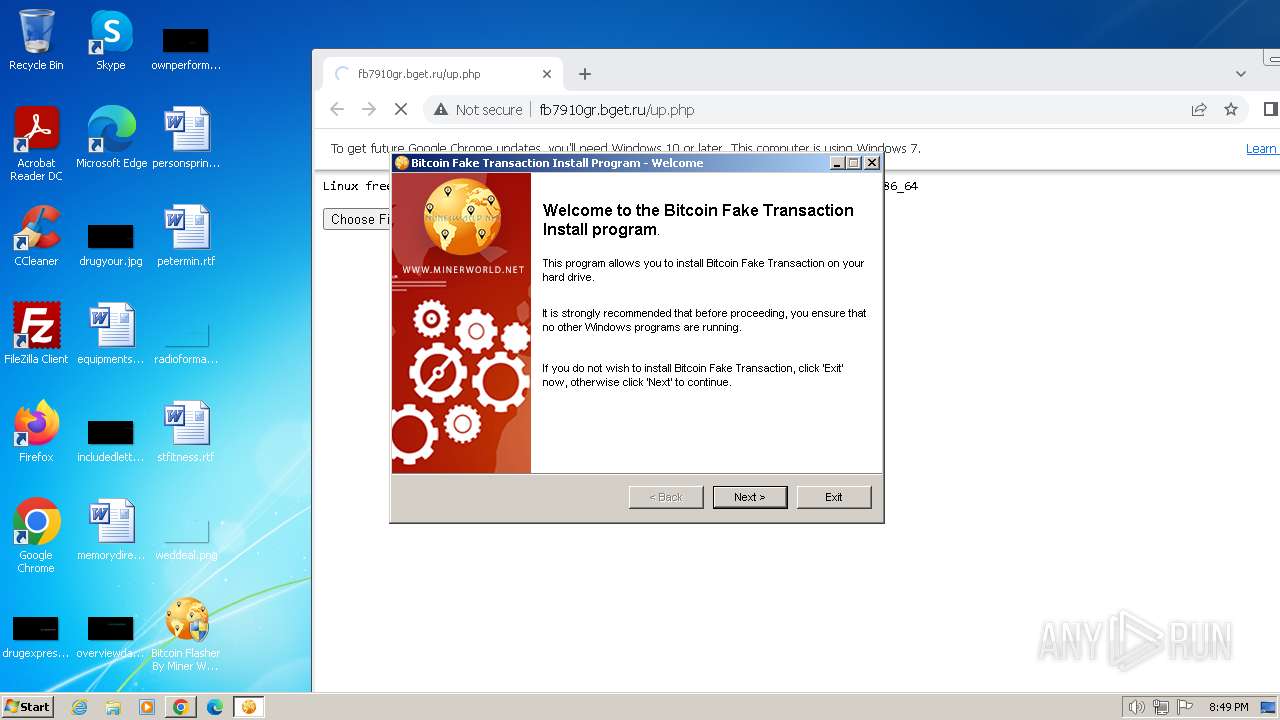Close the fb7910gr.bget.ru tab
Viewport: 1280px width, 720px height.
click(x=547, y=74)
